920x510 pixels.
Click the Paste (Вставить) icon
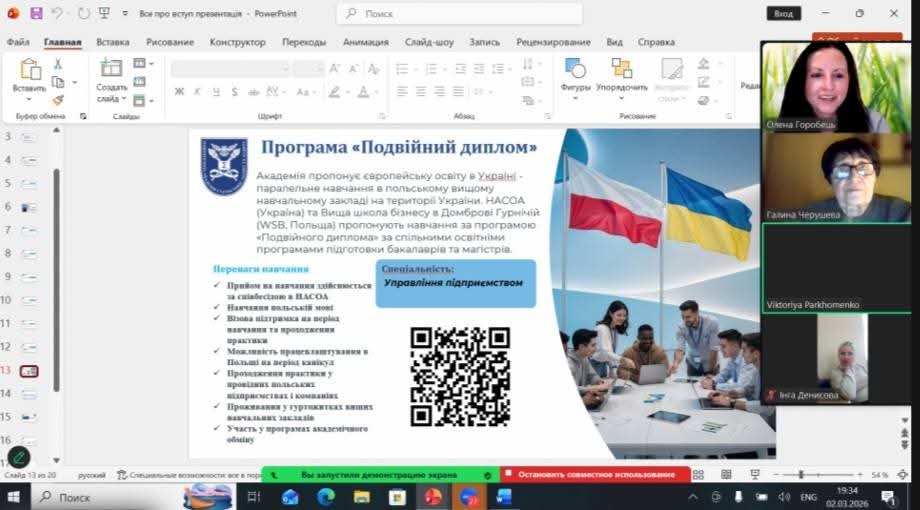pos(29,71)
